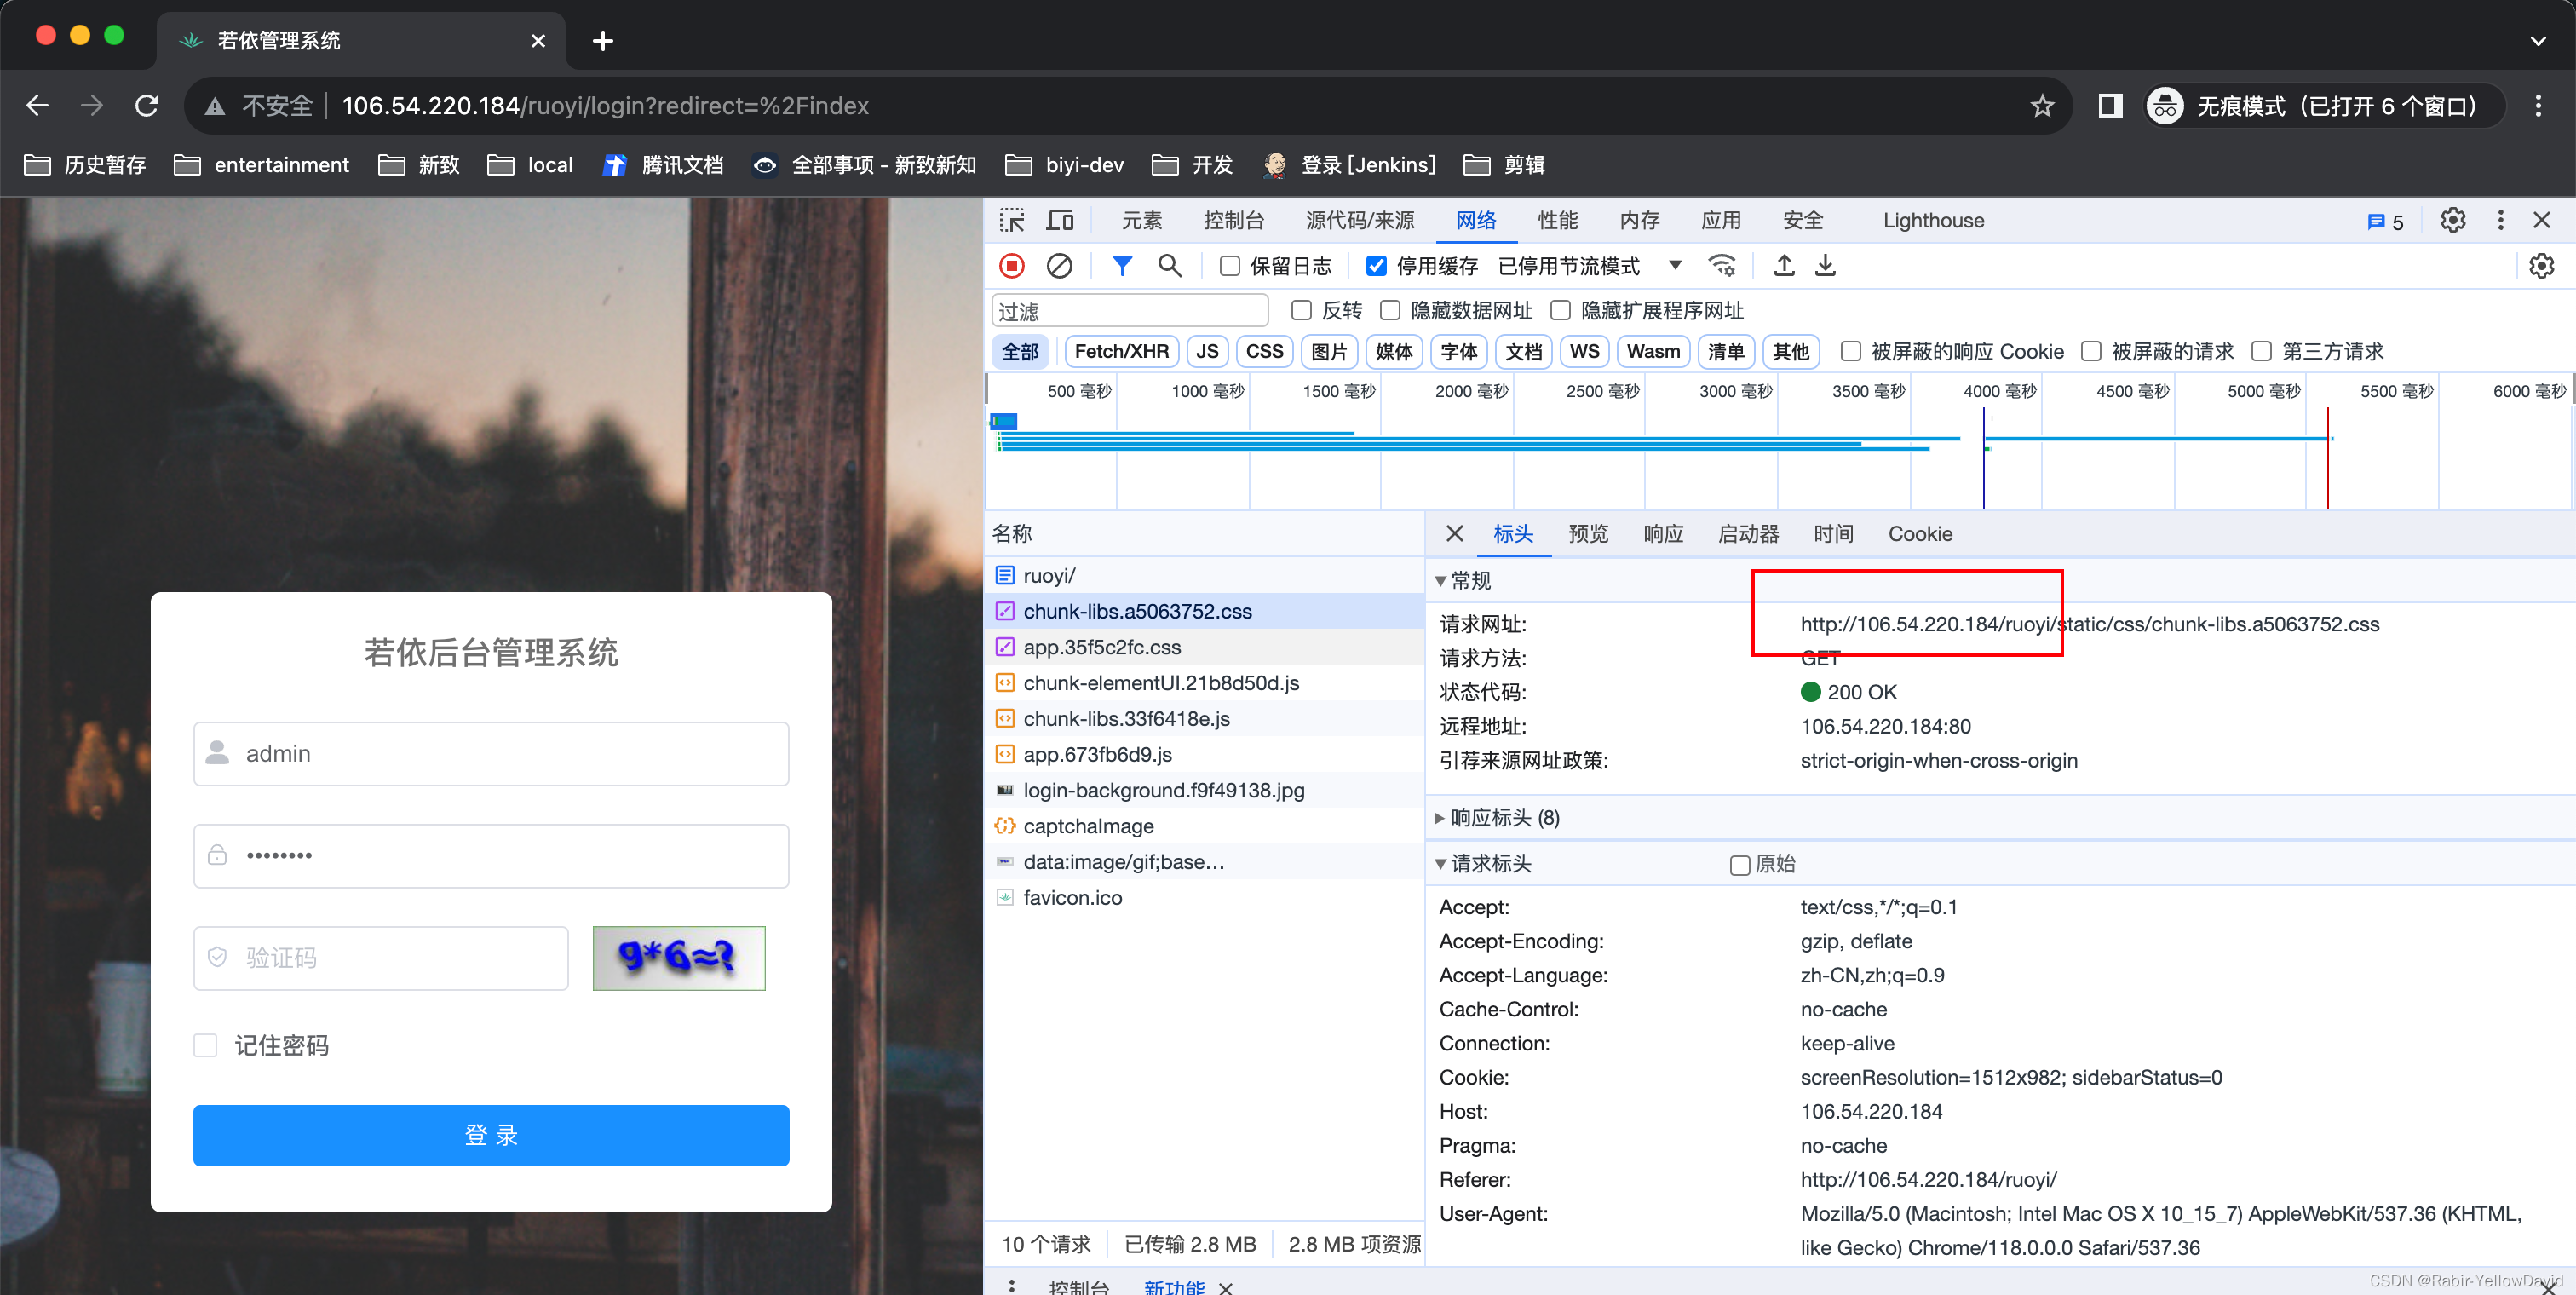Search within network requests
Viewport: 2576px width, 1295px height.
tap(1169, 266)
